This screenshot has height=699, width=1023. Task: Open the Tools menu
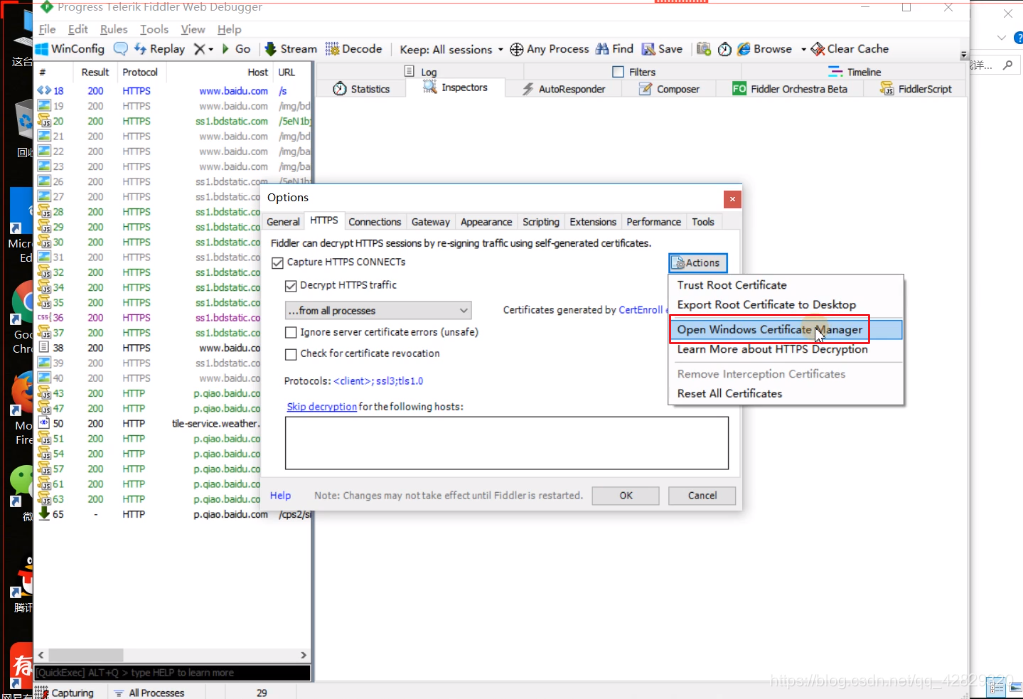pyautogui.click(x=154, y=29)
